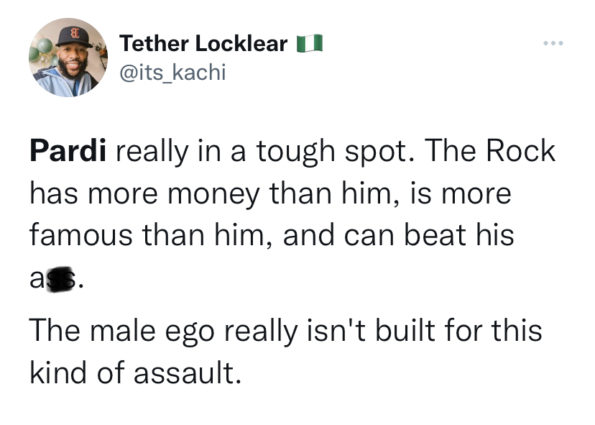Image resolution: width=595 pixels, height=425 pixels.
Task: Select the final word assault
Action: 187,372
